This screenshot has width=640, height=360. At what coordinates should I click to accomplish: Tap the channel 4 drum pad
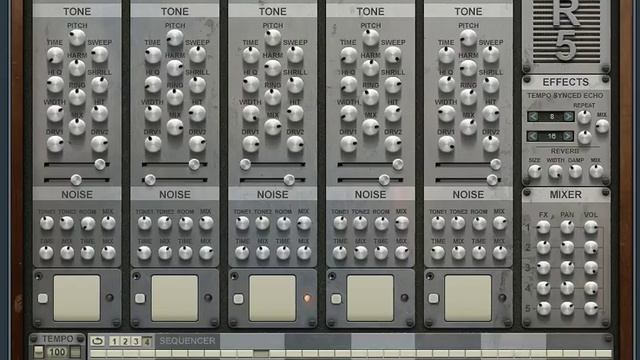coord(370,298)
